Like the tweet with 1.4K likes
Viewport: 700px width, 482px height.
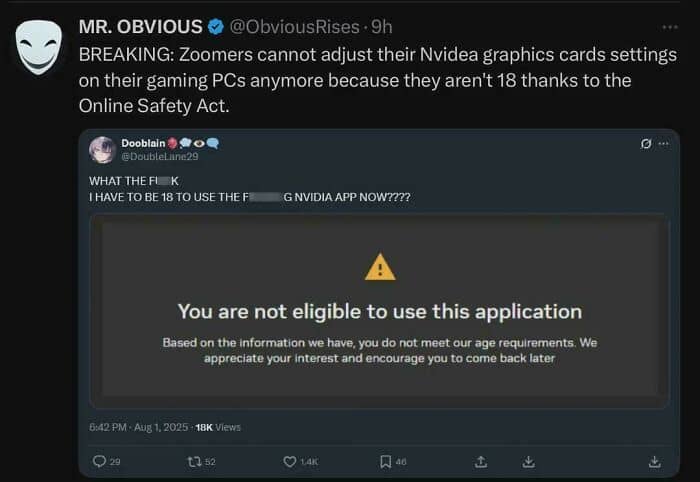click(291, 461)
